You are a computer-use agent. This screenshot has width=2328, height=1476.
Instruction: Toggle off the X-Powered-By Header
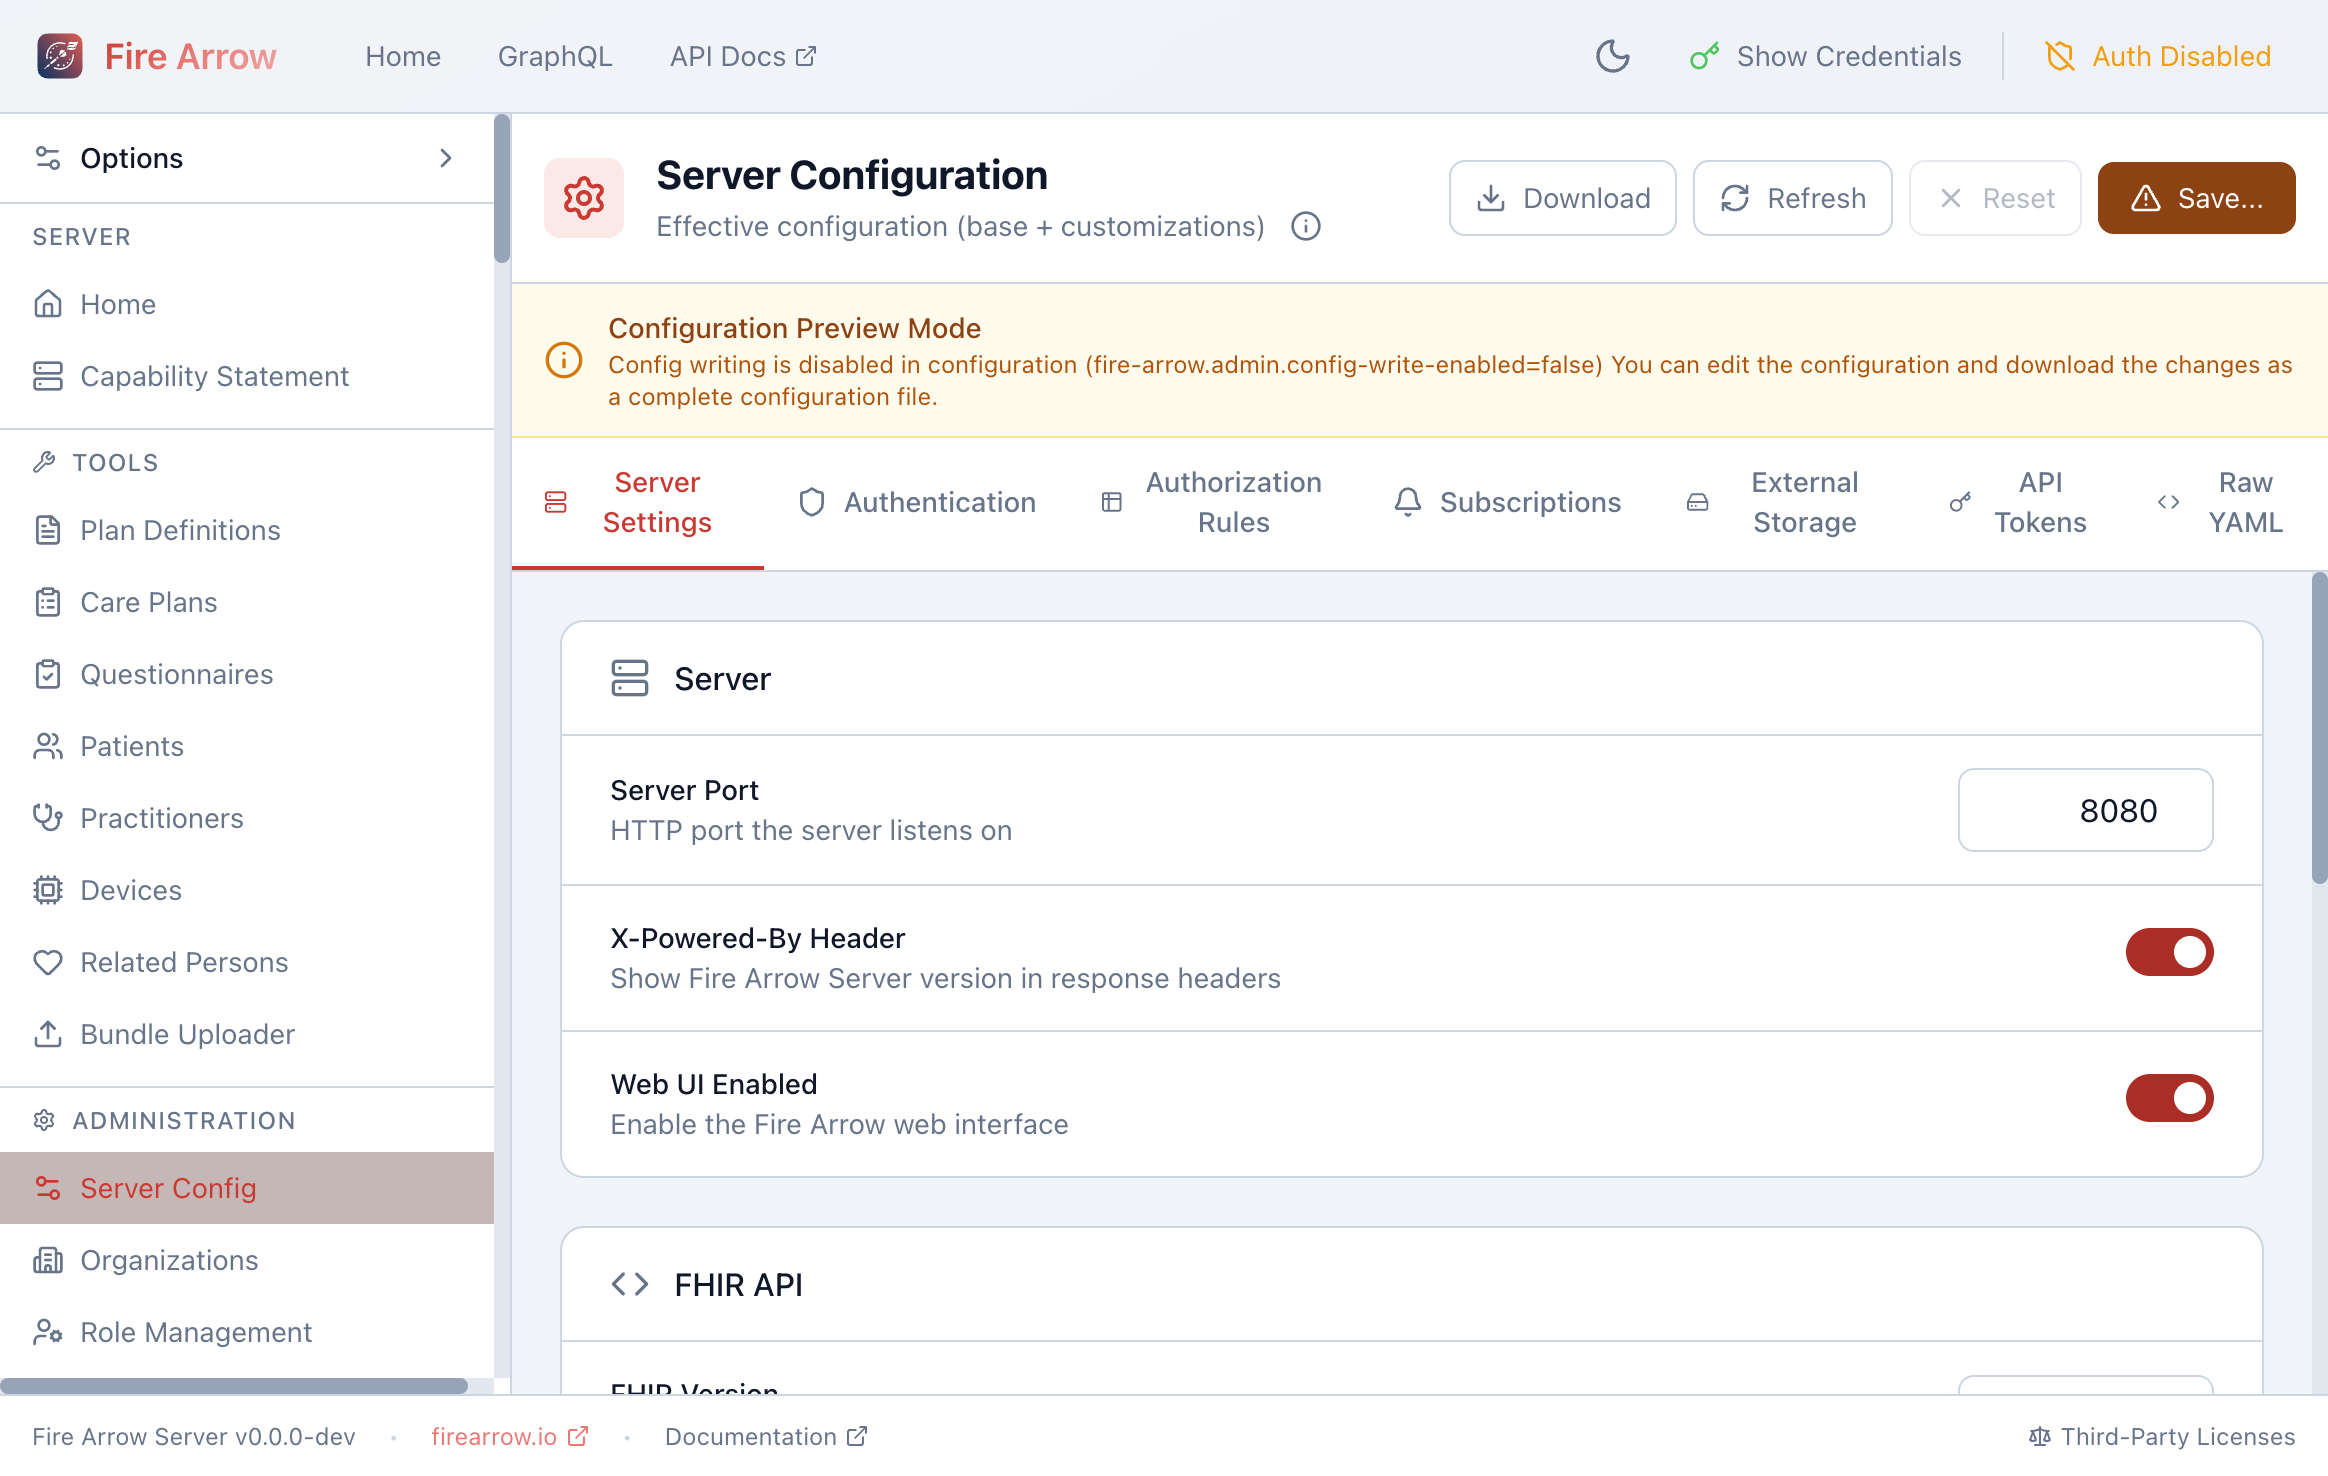pos(2170,952)
